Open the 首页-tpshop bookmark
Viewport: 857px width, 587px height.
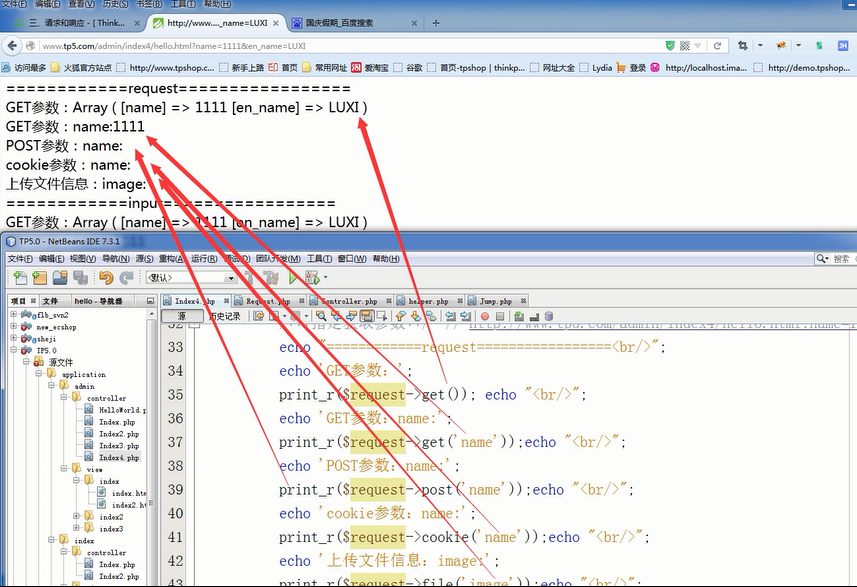point(476,68)
